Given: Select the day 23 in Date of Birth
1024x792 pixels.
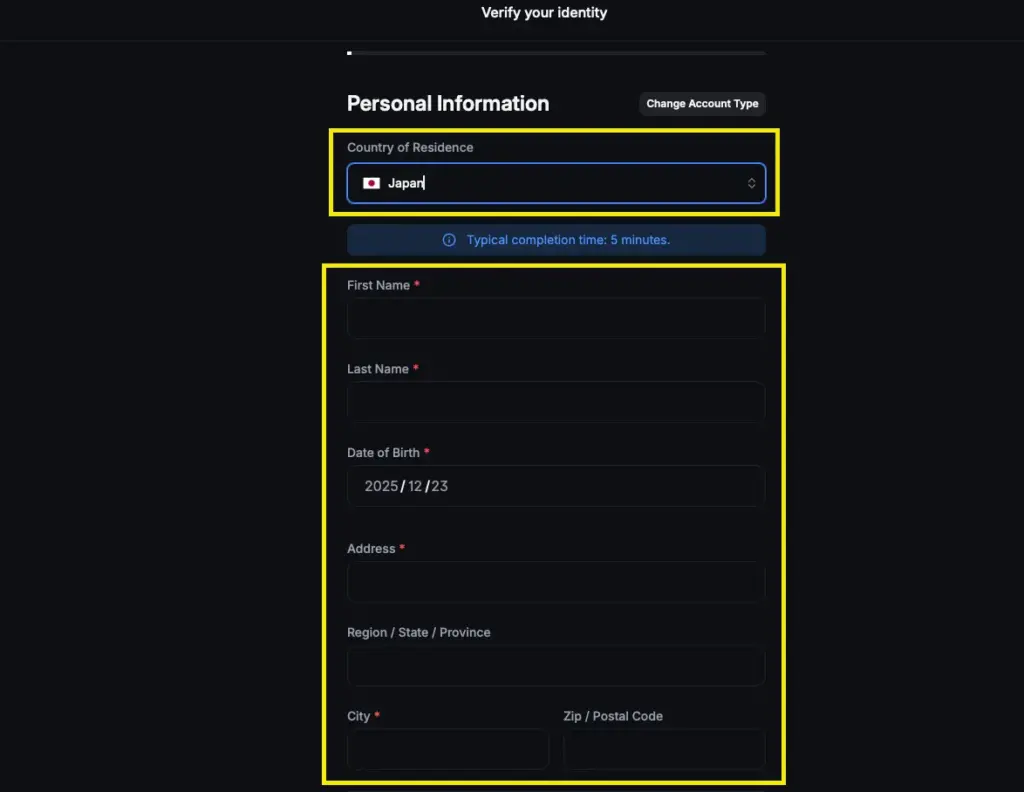Looking at the screenshot, I should click(x=440, y=486).
